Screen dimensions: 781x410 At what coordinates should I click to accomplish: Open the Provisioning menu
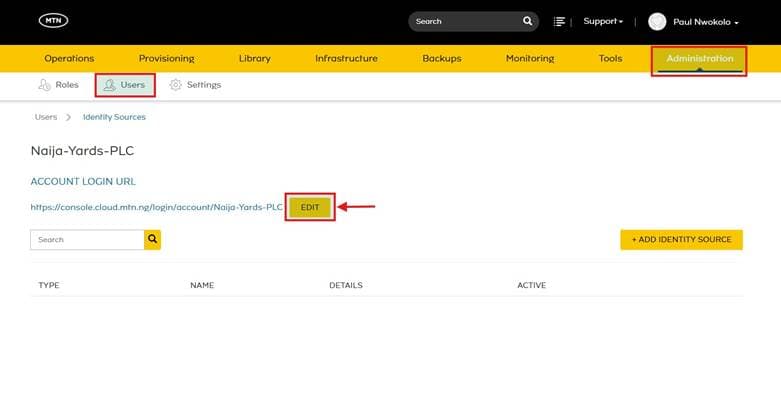click(x=166, y=58)
